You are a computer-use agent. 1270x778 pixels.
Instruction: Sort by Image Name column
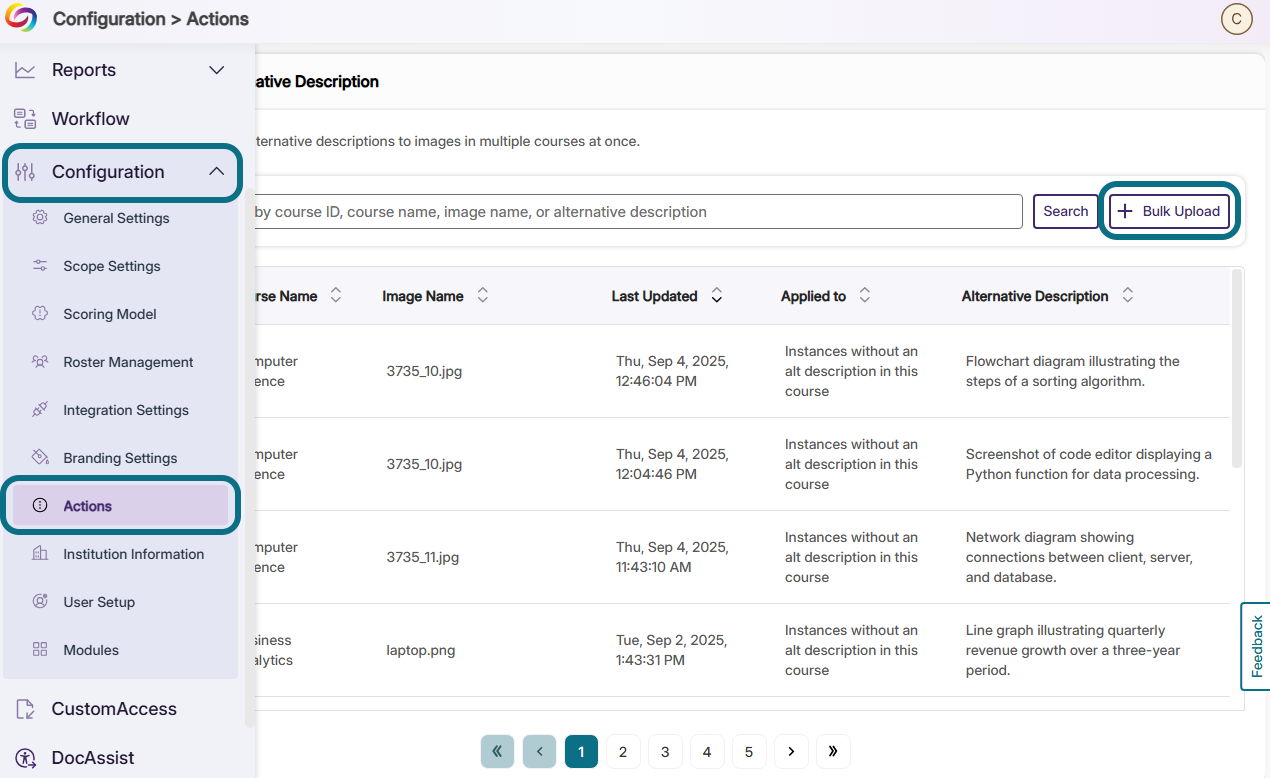(x=483, y=296)
